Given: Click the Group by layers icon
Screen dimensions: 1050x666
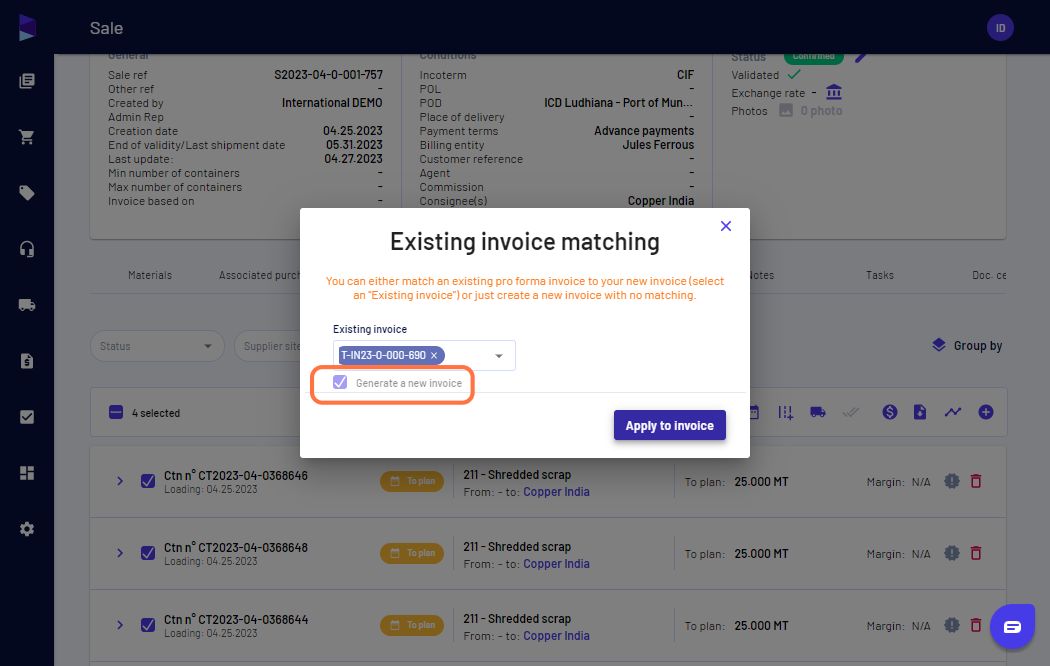Looking at the screenshot, I should (939, 345).
